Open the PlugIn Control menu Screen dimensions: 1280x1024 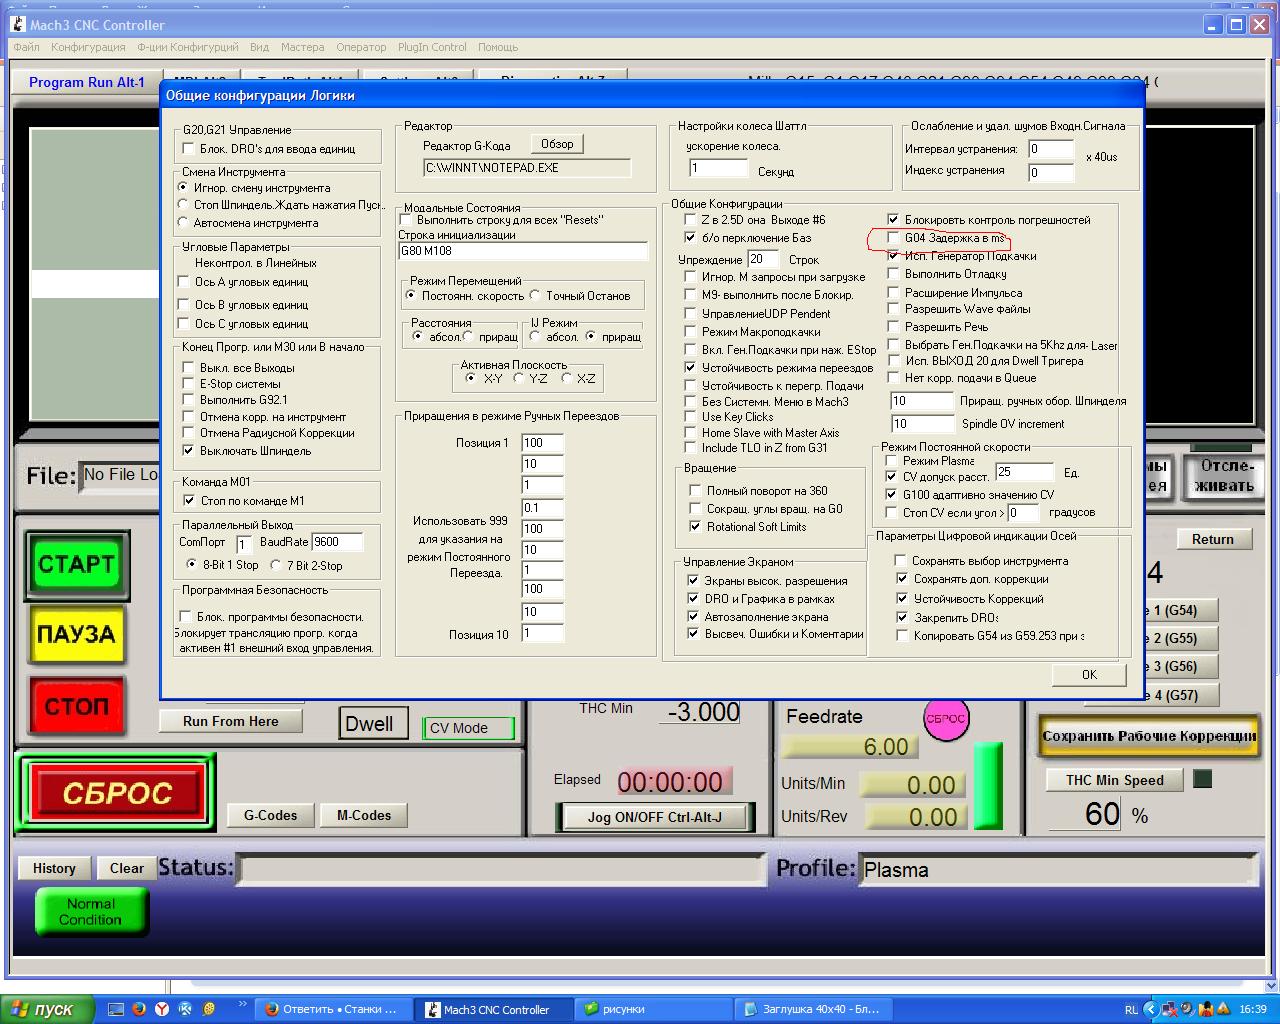tap(432, 47)
